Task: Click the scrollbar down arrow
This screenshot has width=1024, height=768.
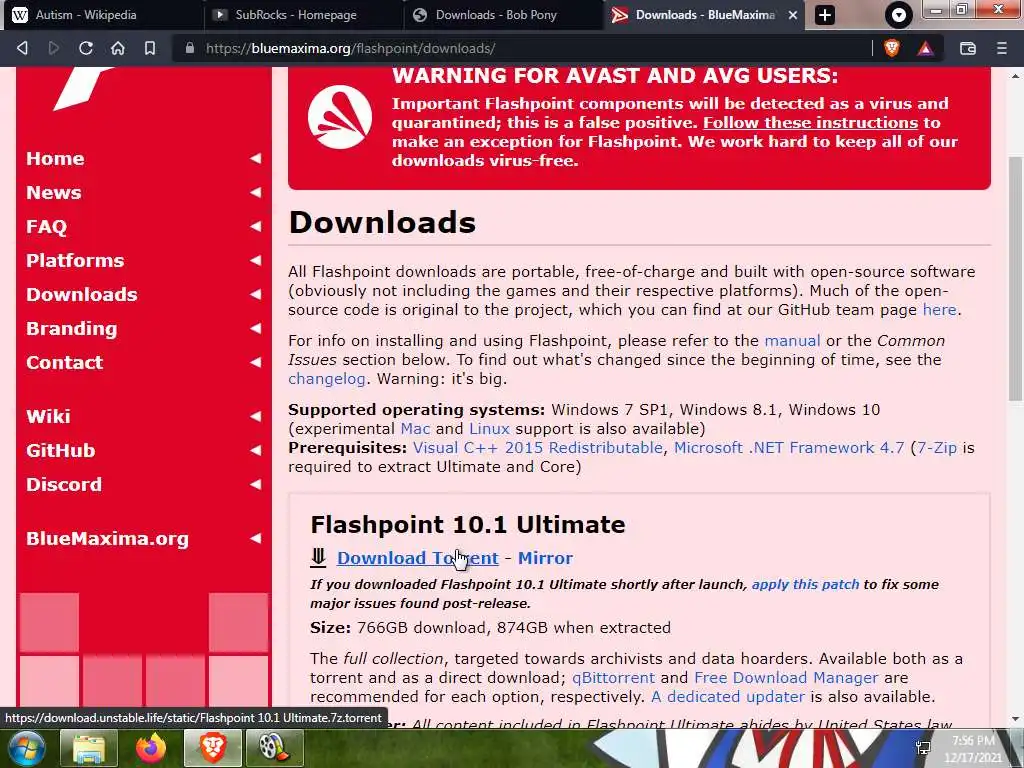Action: click(1016, 720)
